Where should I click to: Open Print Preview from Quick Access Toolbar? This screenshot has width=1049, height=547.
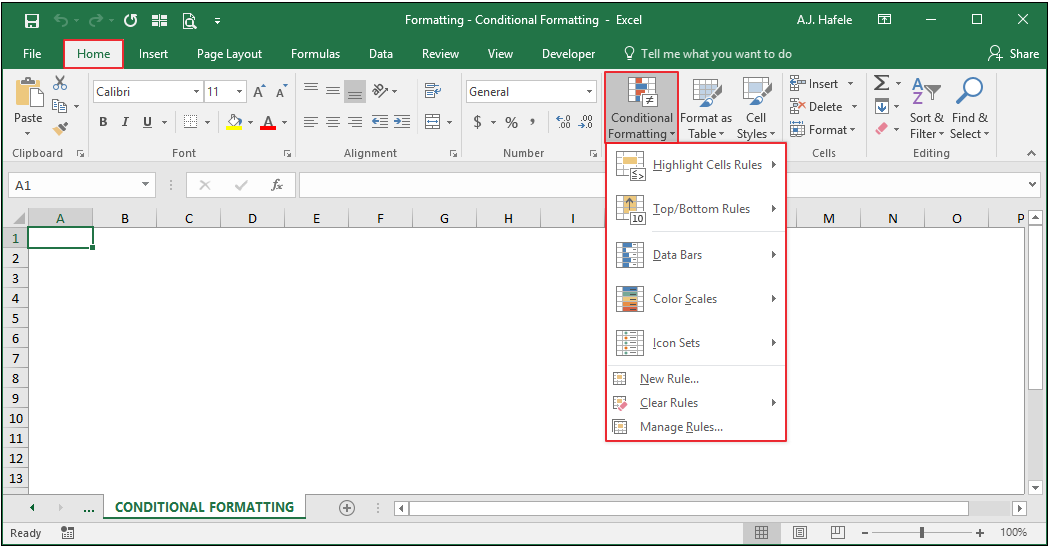(x=189, y=21)
